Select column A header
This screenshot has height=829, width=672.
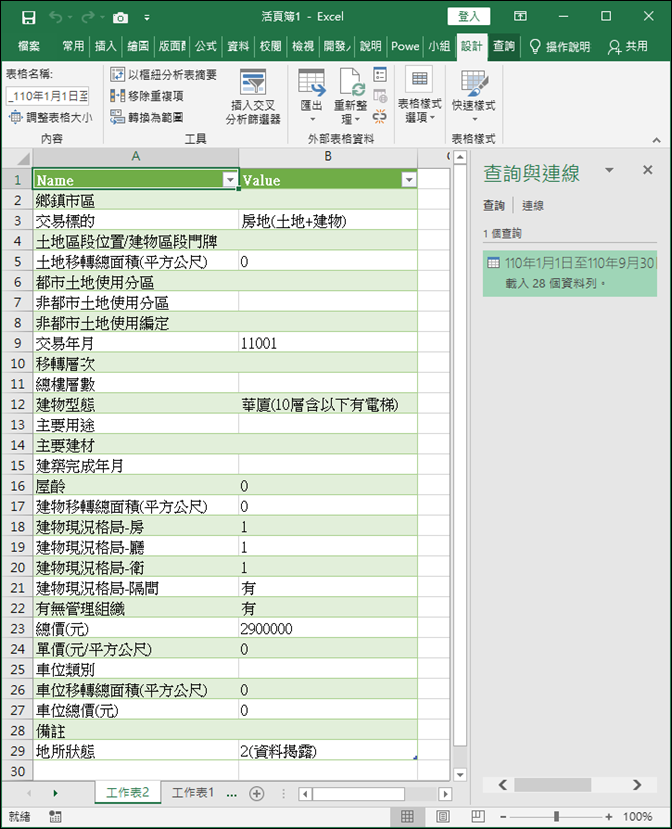(x=136, y=157)
